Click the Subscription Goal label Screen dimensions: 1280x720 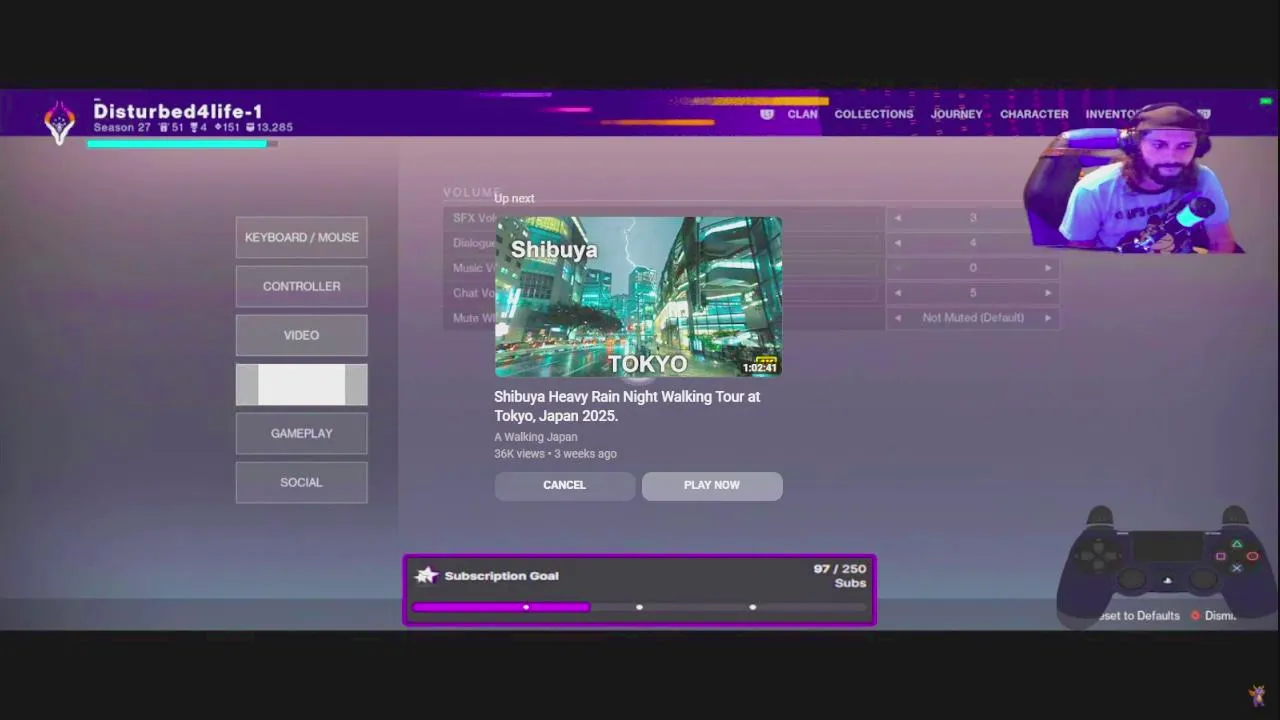tap(501, 576)
